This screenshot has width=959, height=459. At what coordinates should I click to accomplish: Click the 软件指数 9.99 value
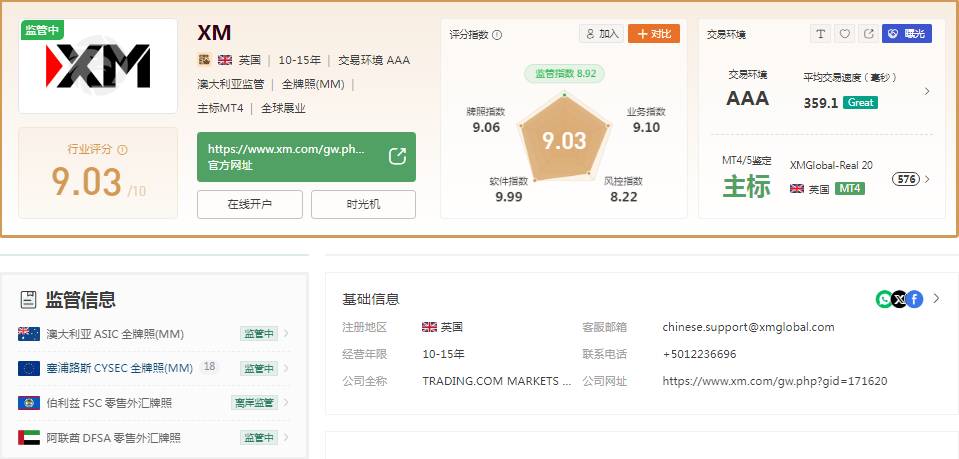pyautogui.click(x=509, y=196)
